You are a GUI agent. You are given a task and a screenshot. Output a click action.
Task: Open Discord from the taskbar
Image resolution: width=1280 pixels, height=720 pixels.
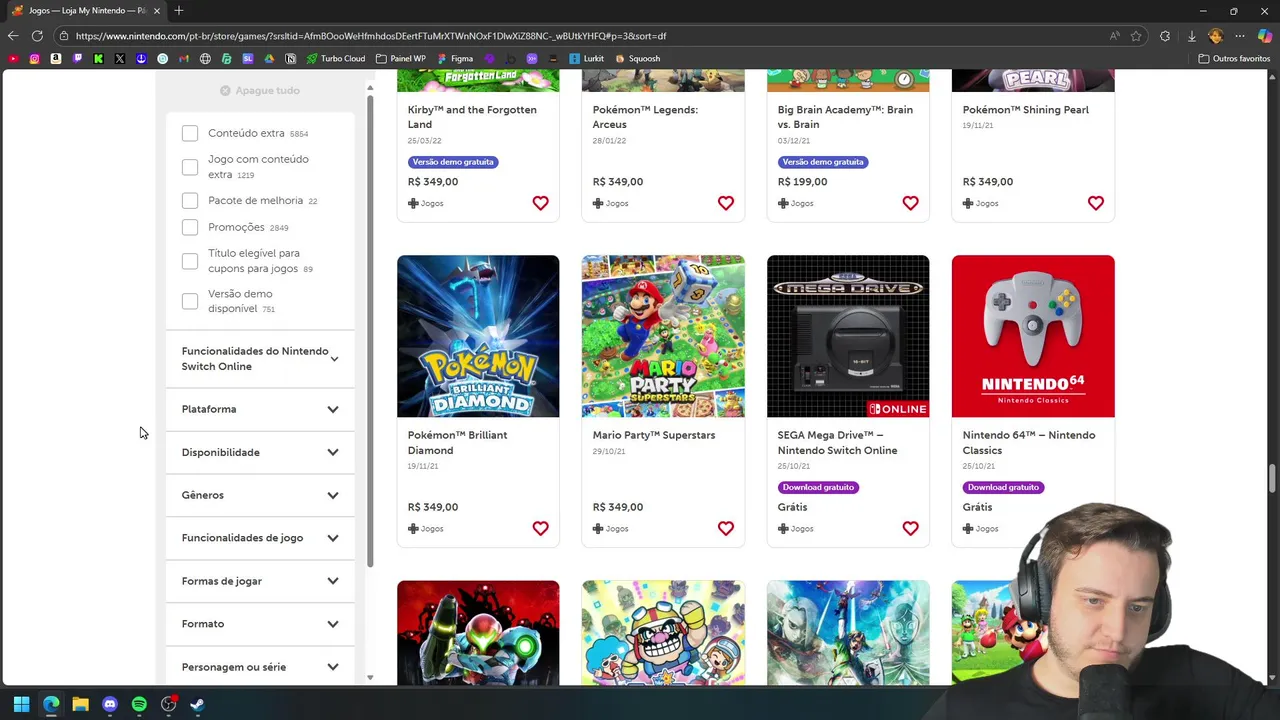click(110, 705)
